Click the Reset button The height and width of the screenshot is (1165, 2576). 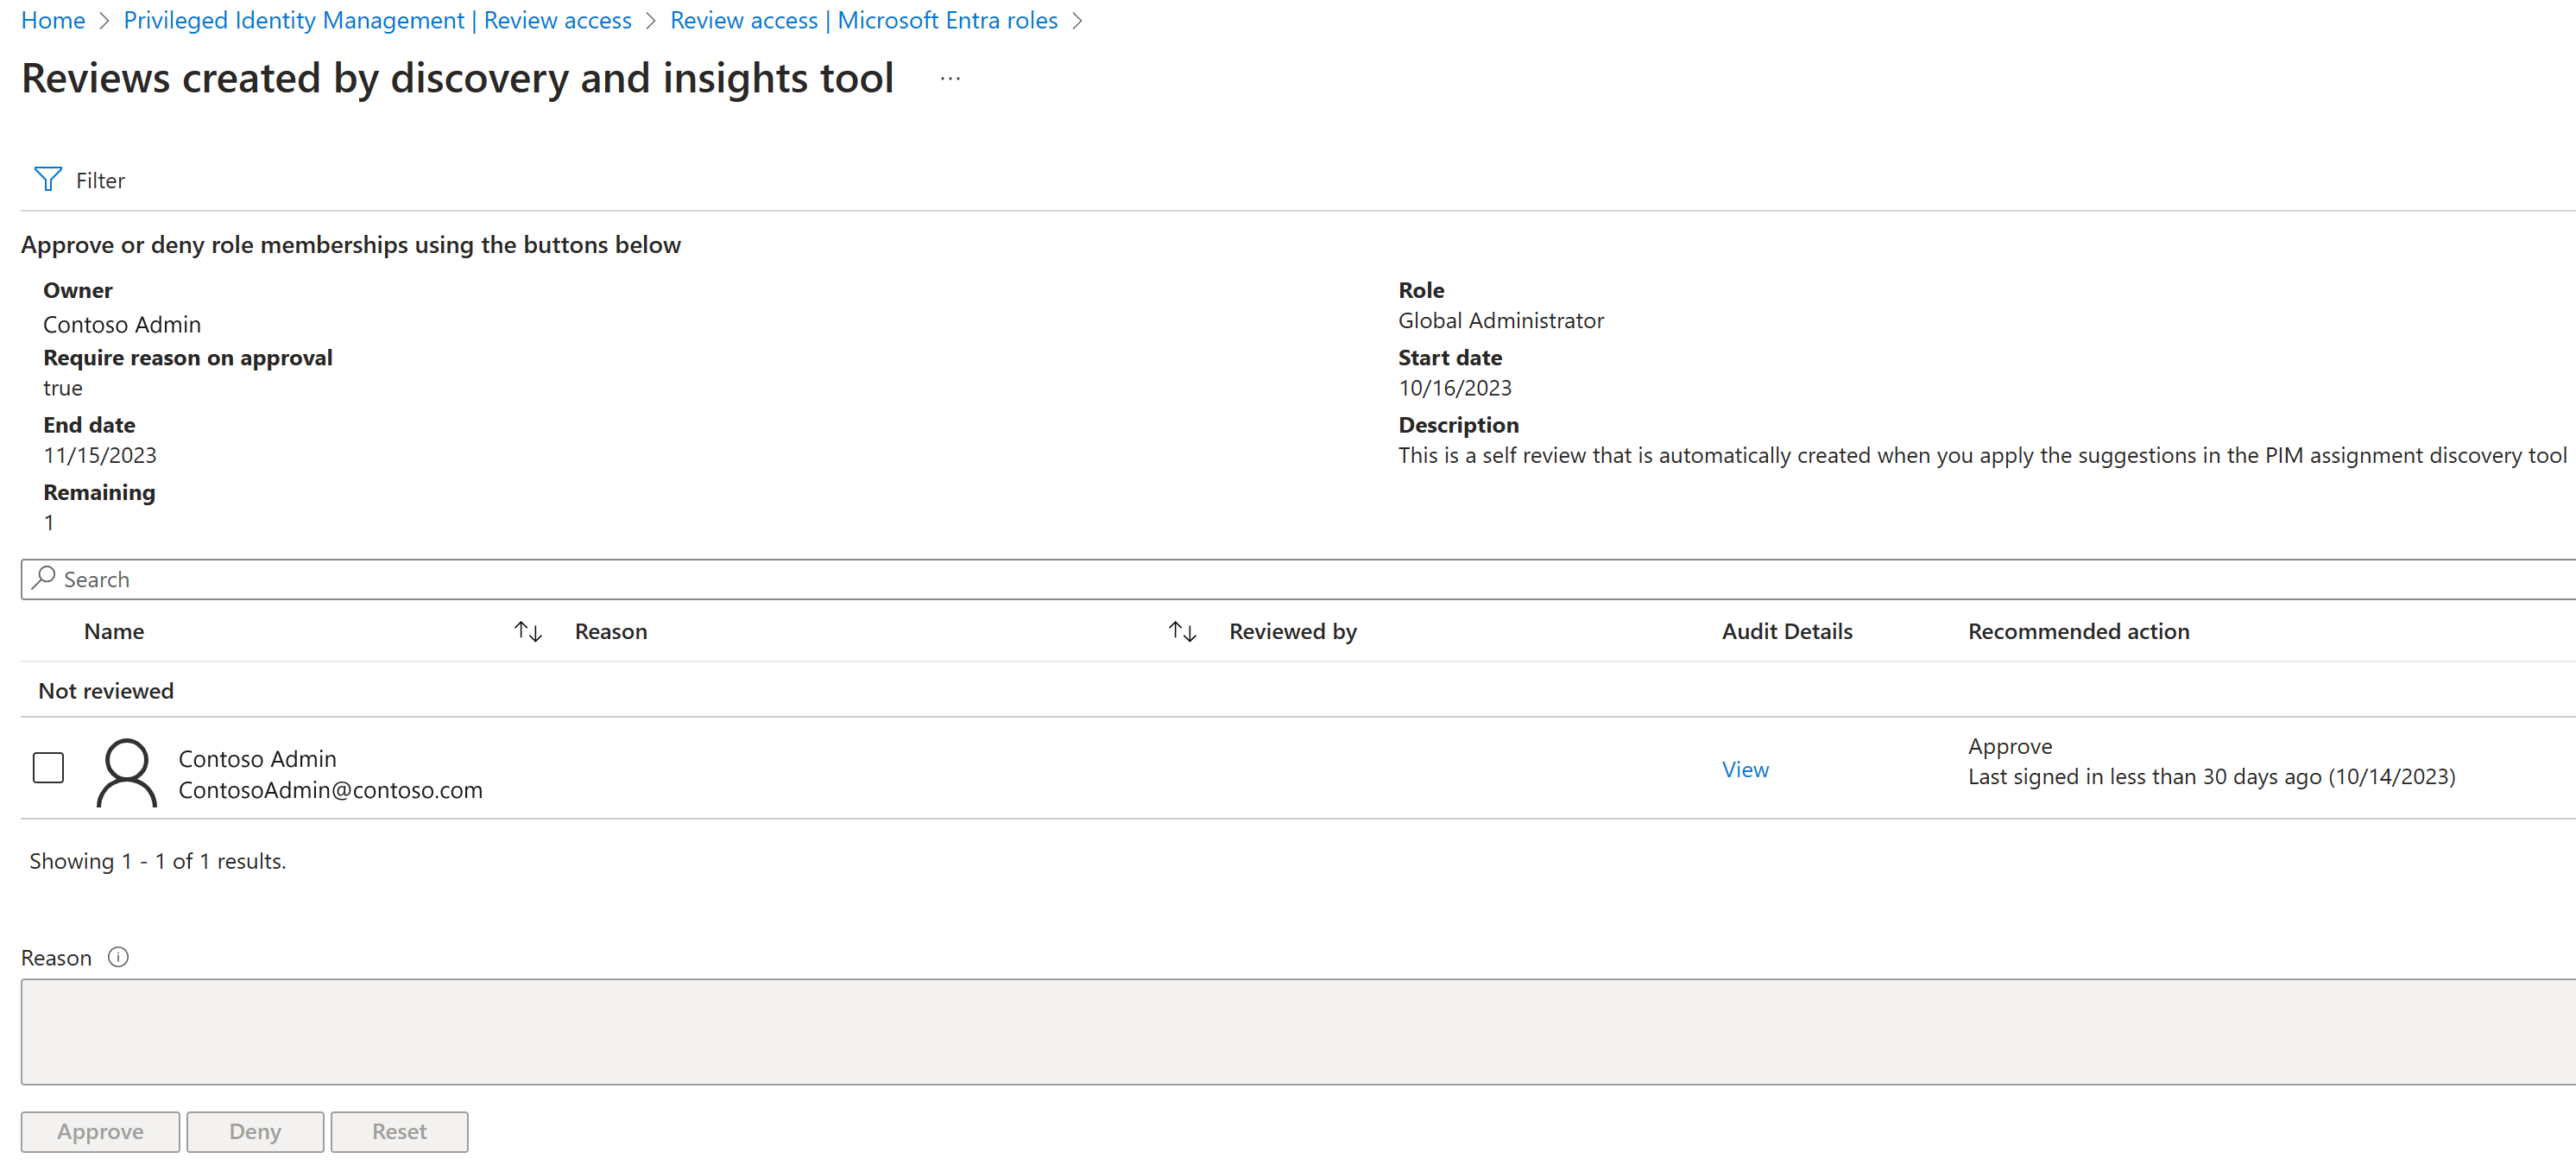(x=398, y=1130)
